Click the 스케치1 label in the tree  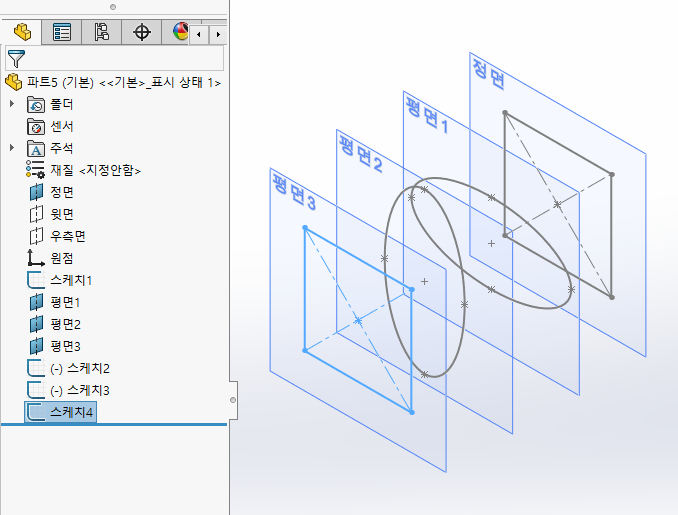tap(71, 281)
